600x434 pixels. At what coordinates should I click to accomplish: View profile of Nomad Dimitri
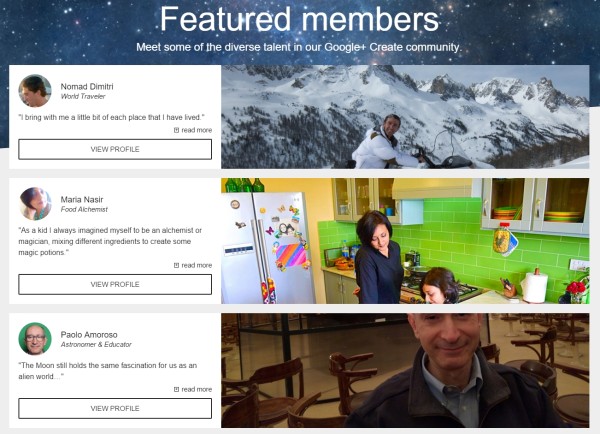(x=115, y=149)
